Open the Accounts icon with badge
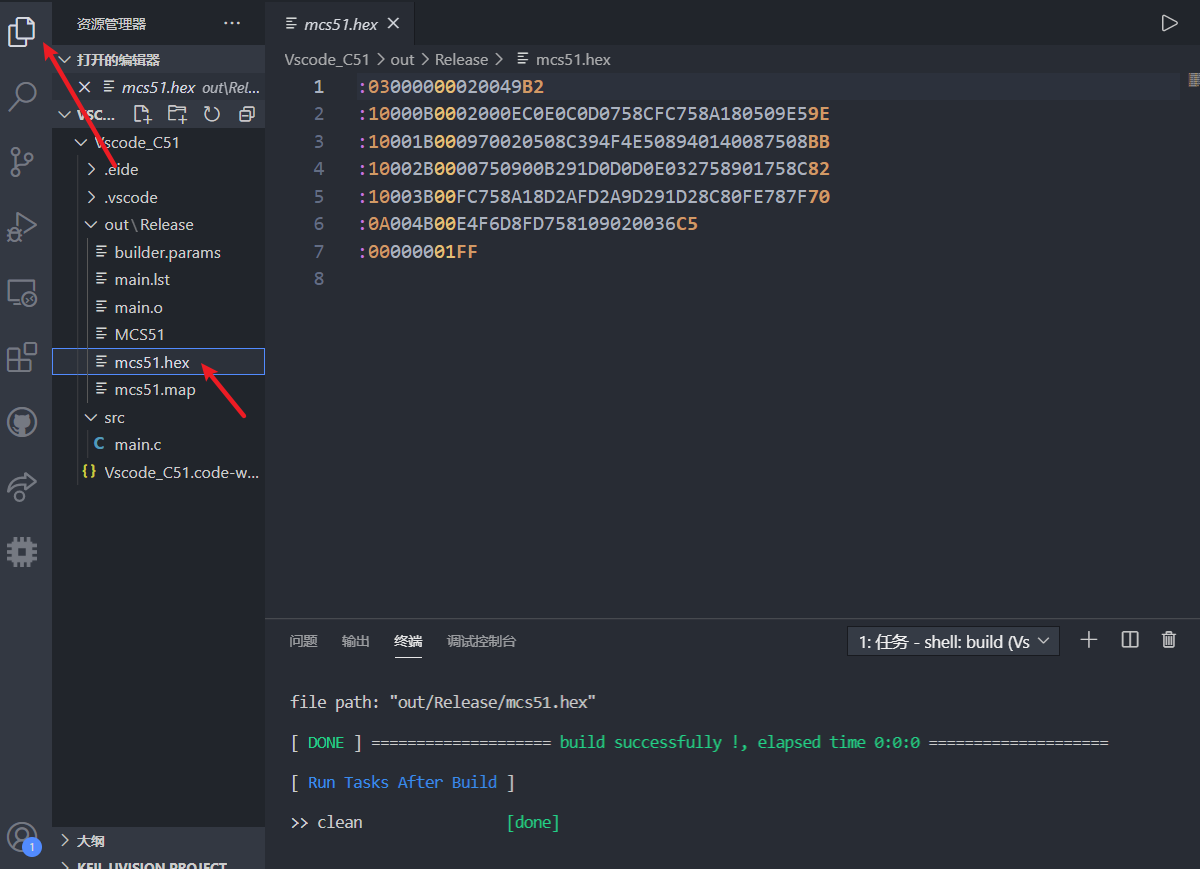 point(22,838)
